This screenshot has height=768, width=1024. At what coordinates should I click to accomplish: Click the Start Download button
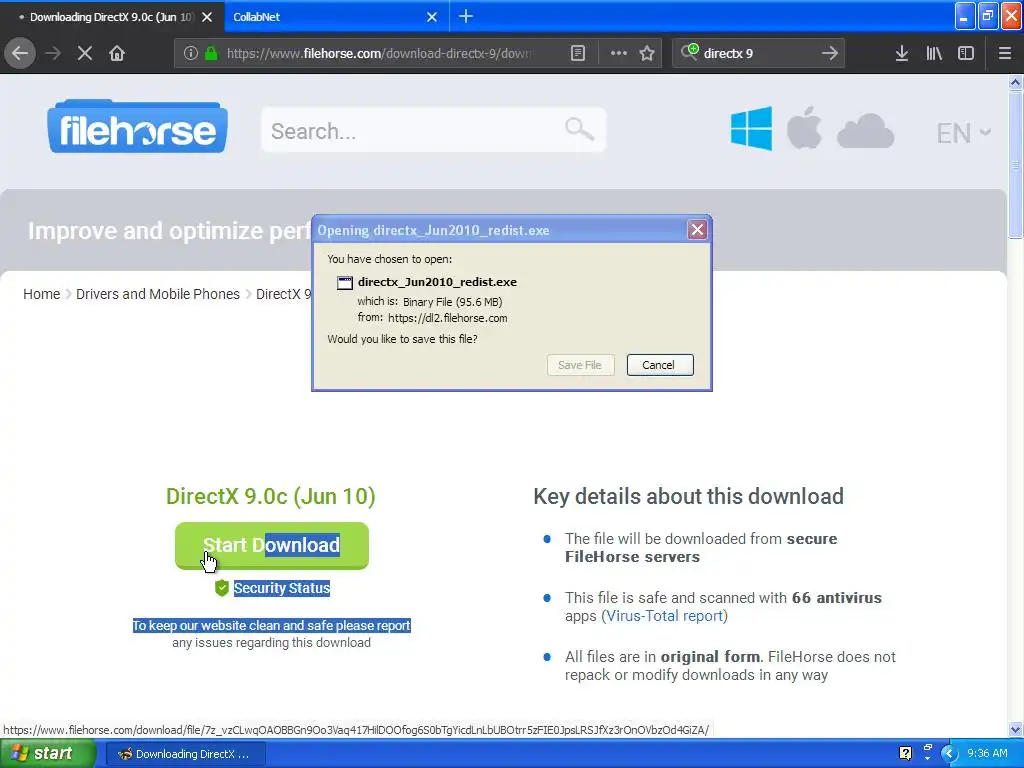(x=272, y=545)
